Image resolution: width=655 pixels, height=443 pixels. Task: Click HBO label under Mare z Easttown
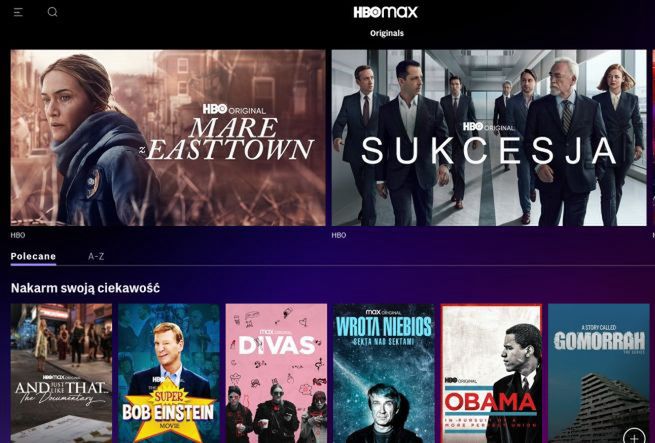(x=18, y=235)
